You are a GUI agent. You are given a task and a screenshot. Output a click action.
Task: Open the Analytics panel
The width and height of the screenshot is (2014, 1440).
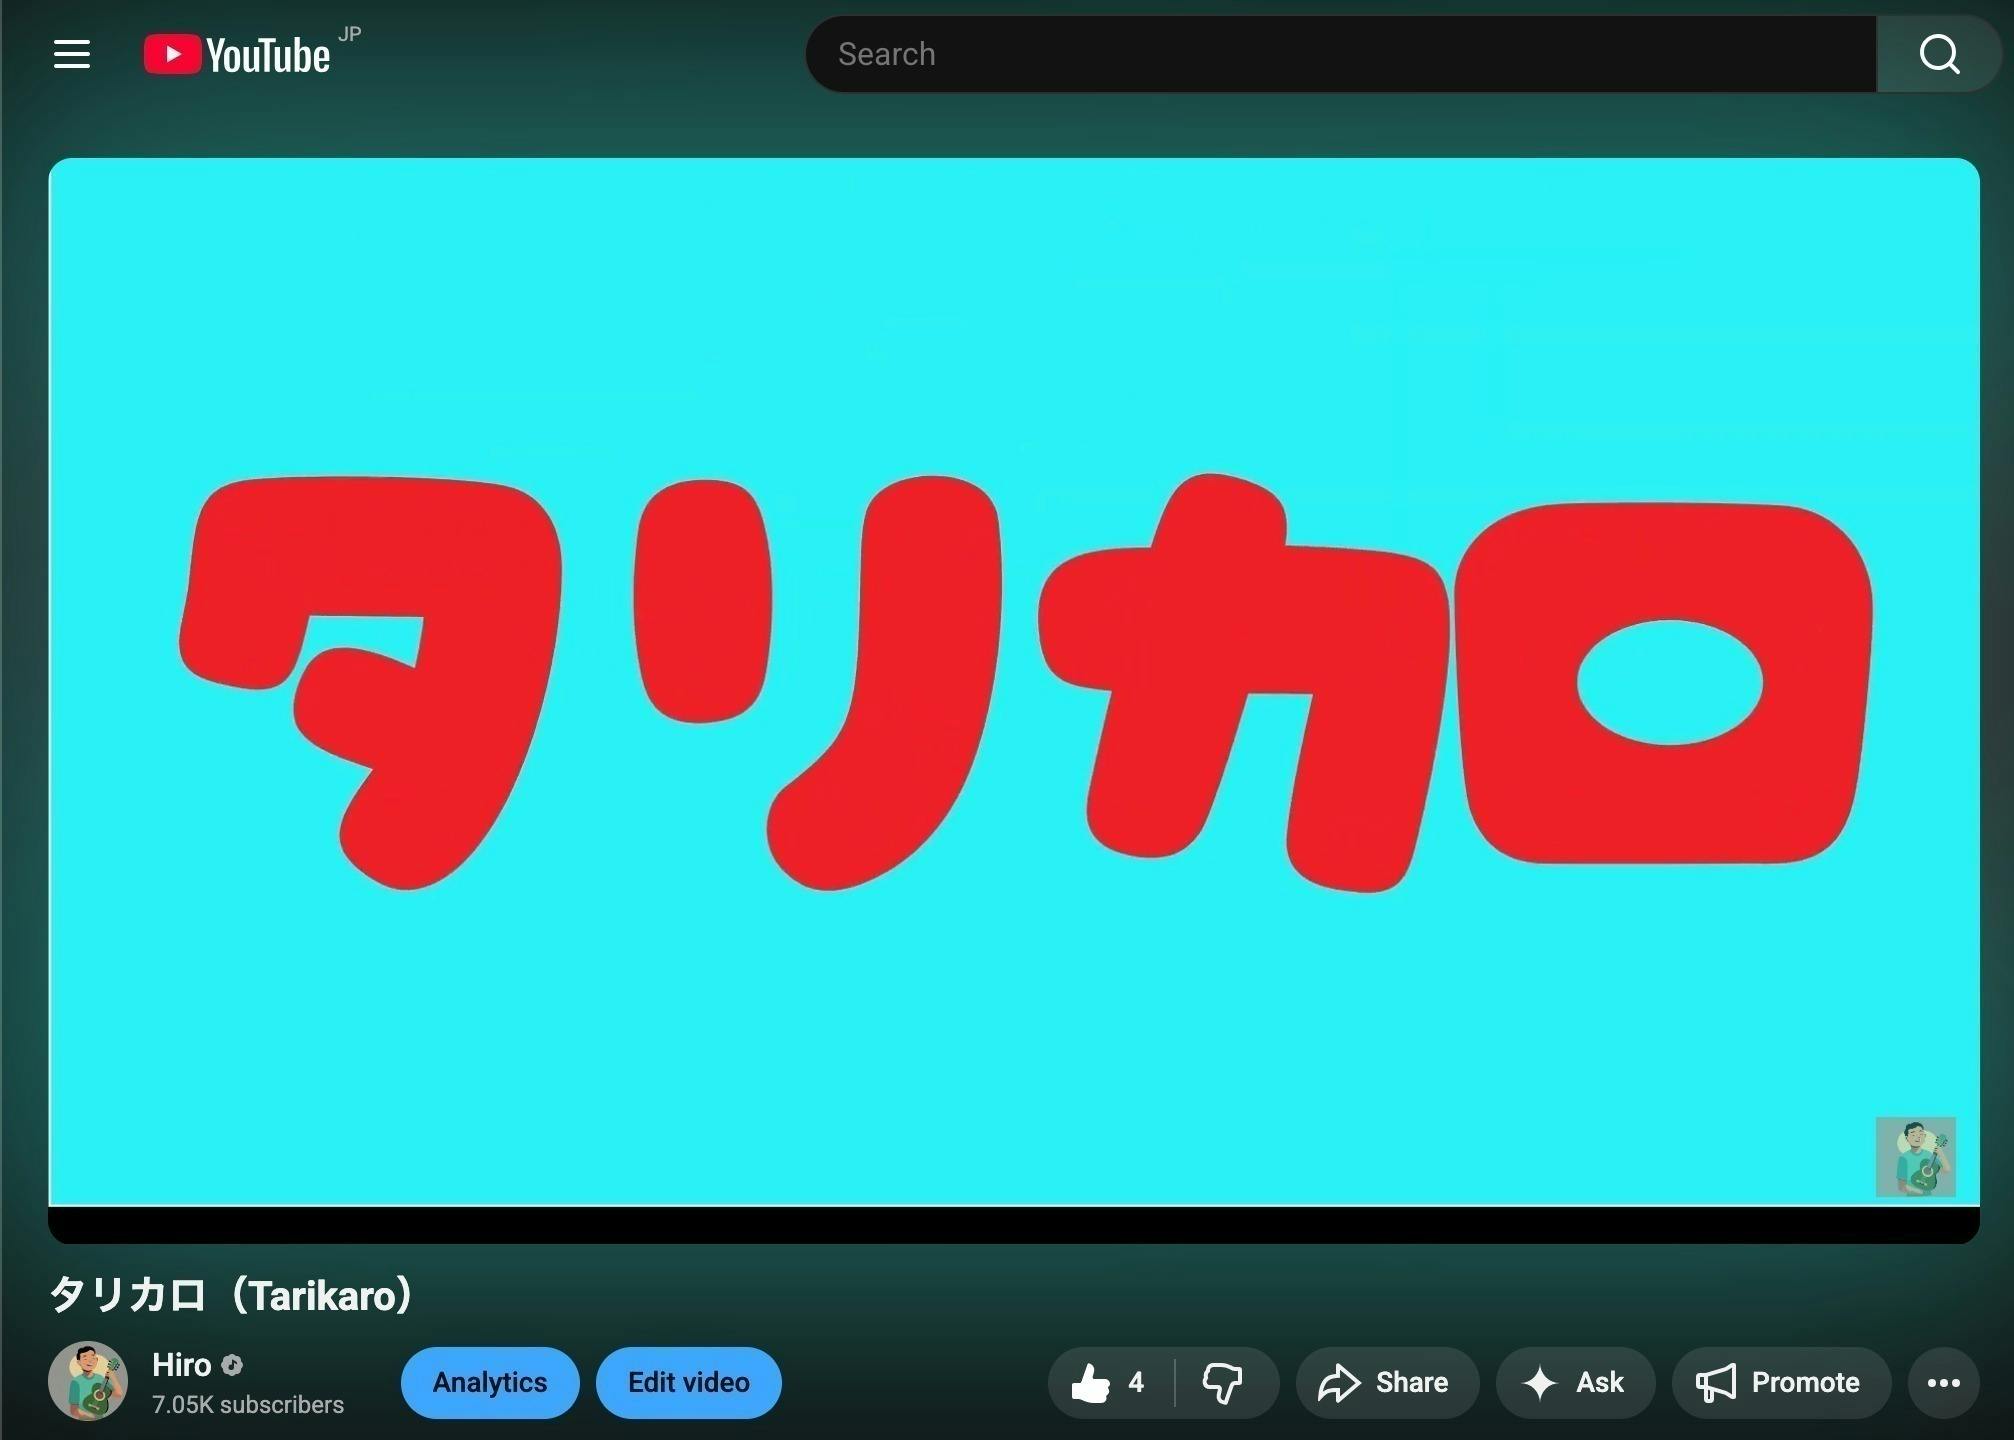489,1382
